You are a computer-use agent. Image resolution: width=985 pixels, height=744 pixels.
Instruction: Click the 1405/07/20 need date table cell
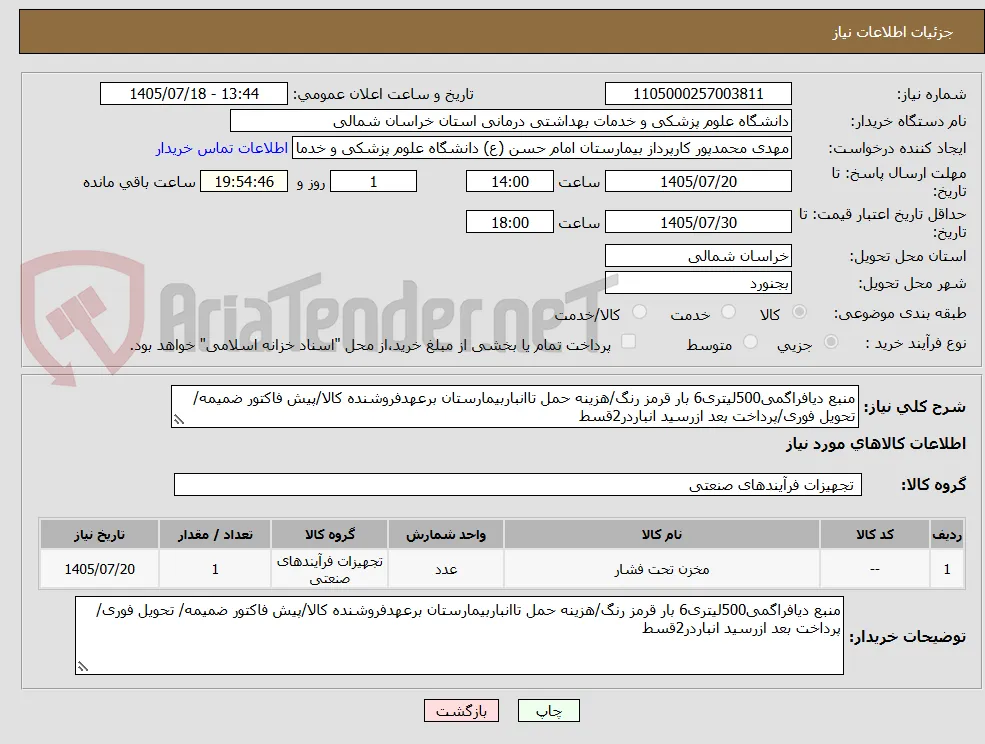point(99,569)
